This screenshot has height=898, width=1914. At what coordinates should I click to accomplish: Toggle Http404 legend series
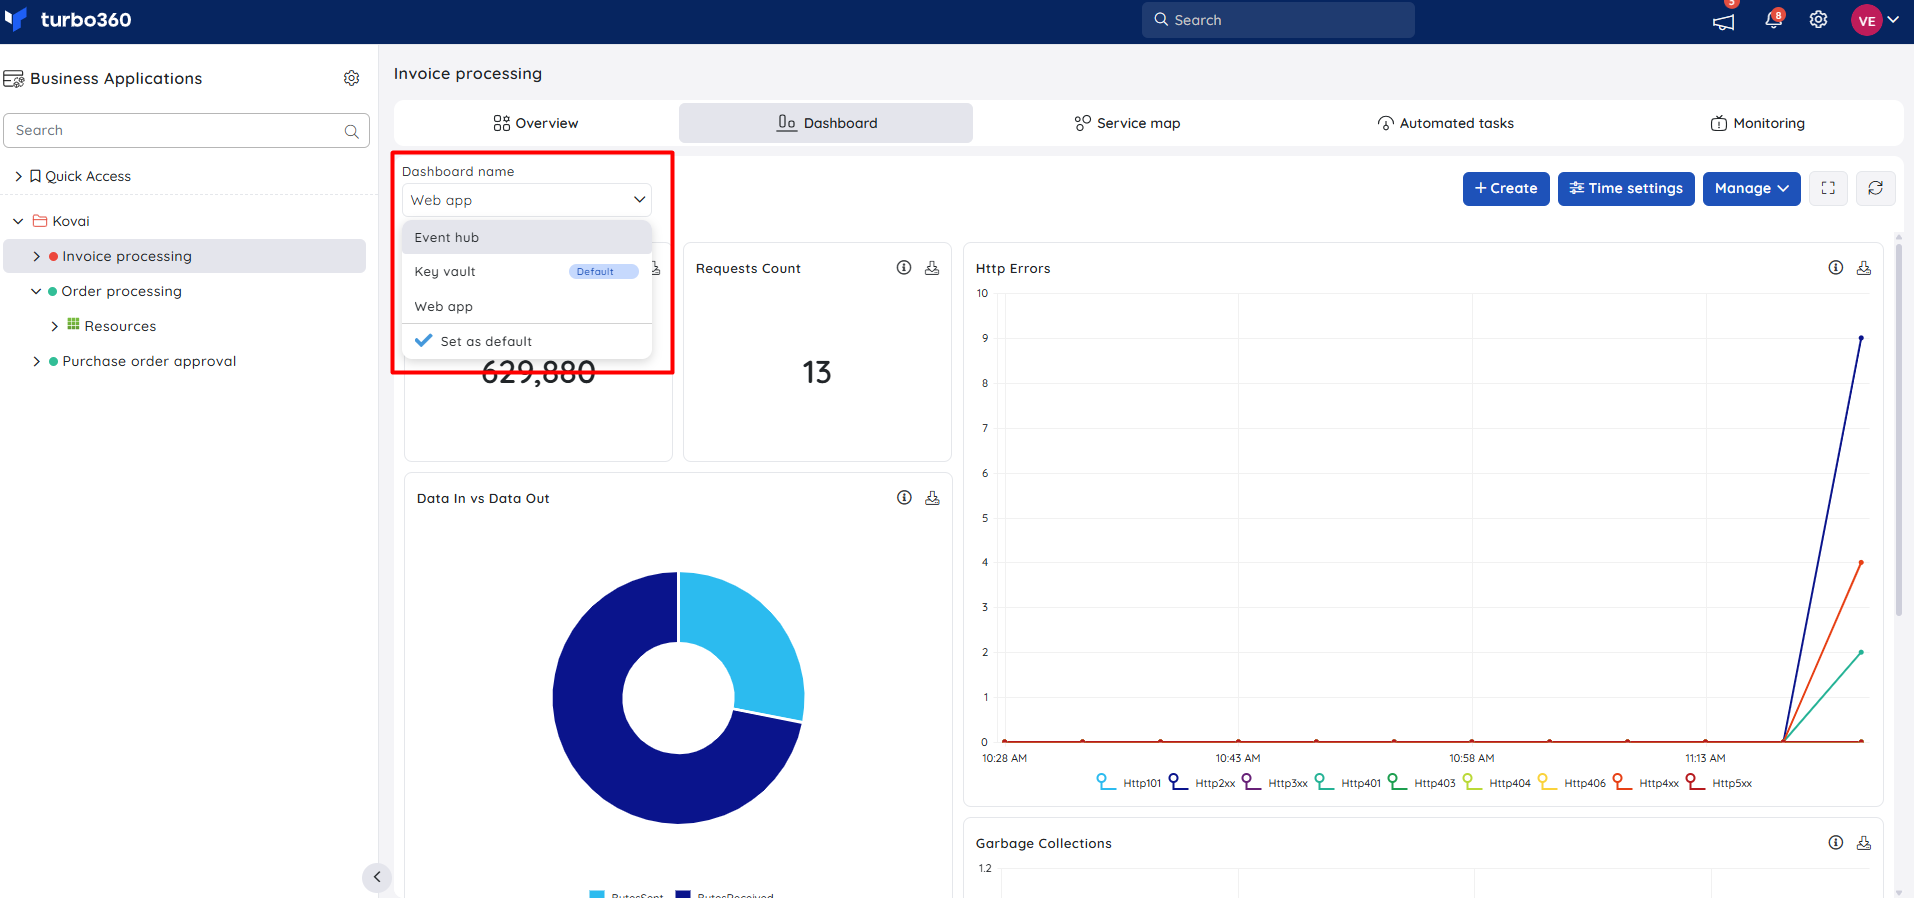(1496, 783)
